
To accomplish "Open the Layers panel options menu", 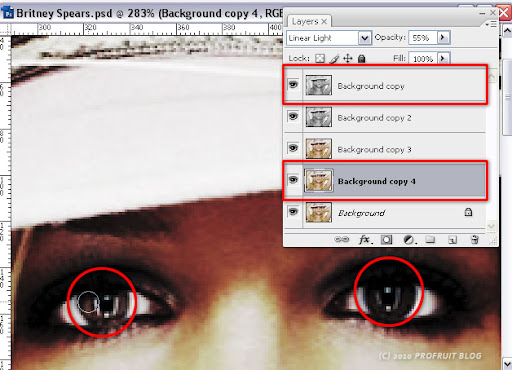I will coord(491,24).
